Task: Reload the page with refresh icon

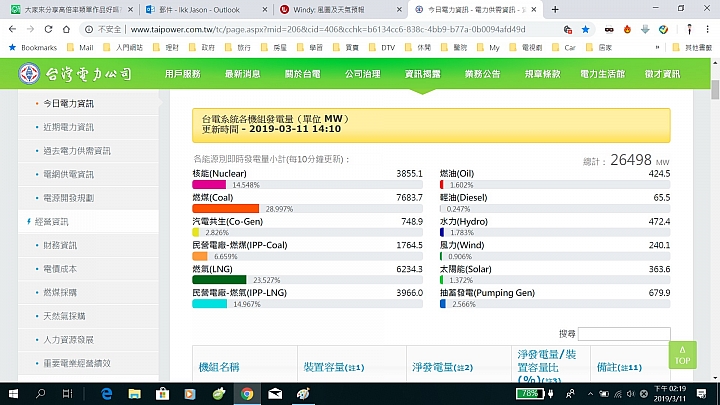Action: [48, 29]
